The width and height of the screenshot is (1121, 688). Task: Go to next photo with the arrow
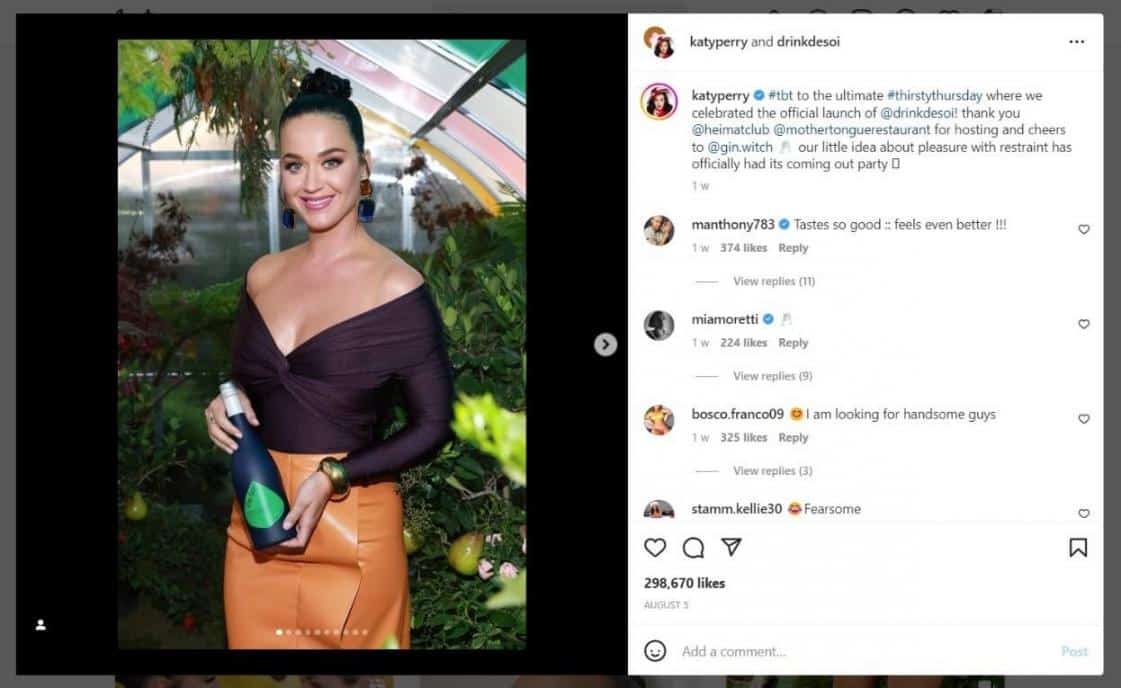pos(606,345)
